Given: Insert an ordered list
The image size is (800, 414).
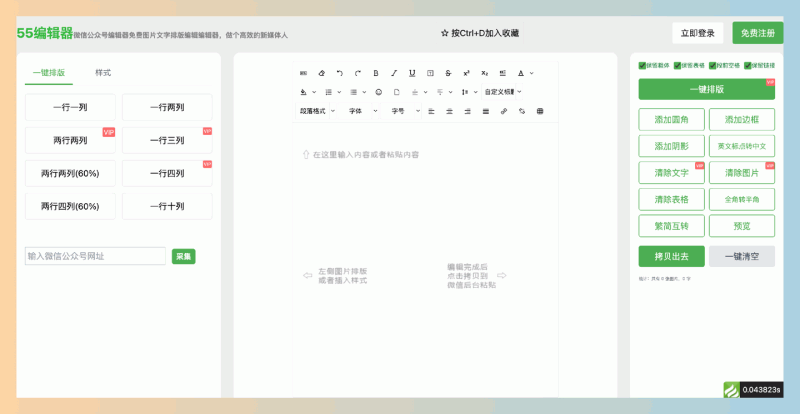Looking at the screenshot, I should coord(329,92).
